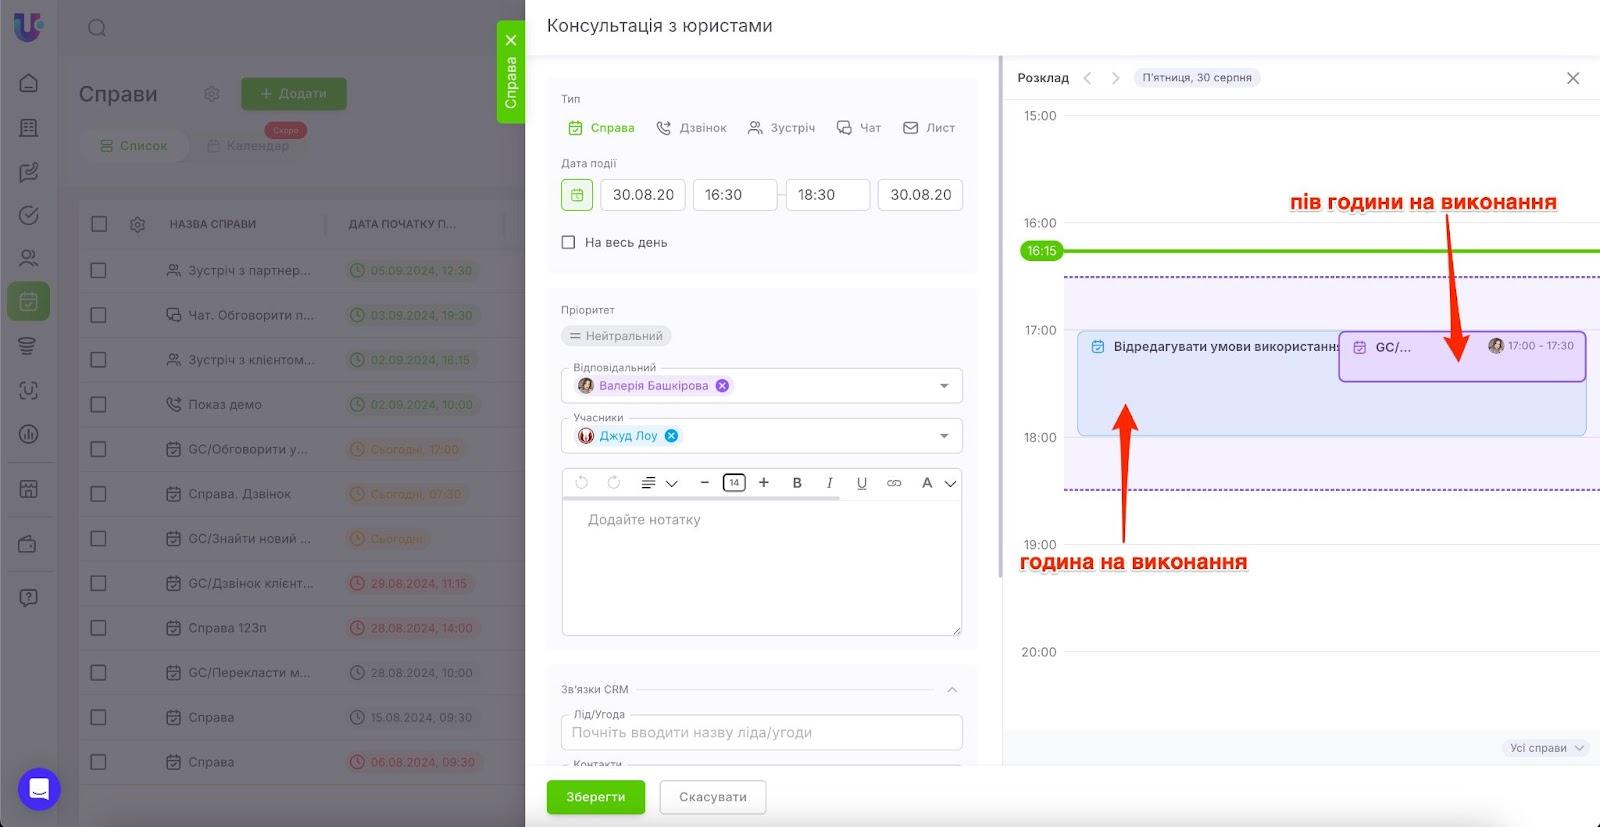This screenshot has height=827, width=1600.
Task: Click the 16:15 current time marker
Action: coord(1041,251)
